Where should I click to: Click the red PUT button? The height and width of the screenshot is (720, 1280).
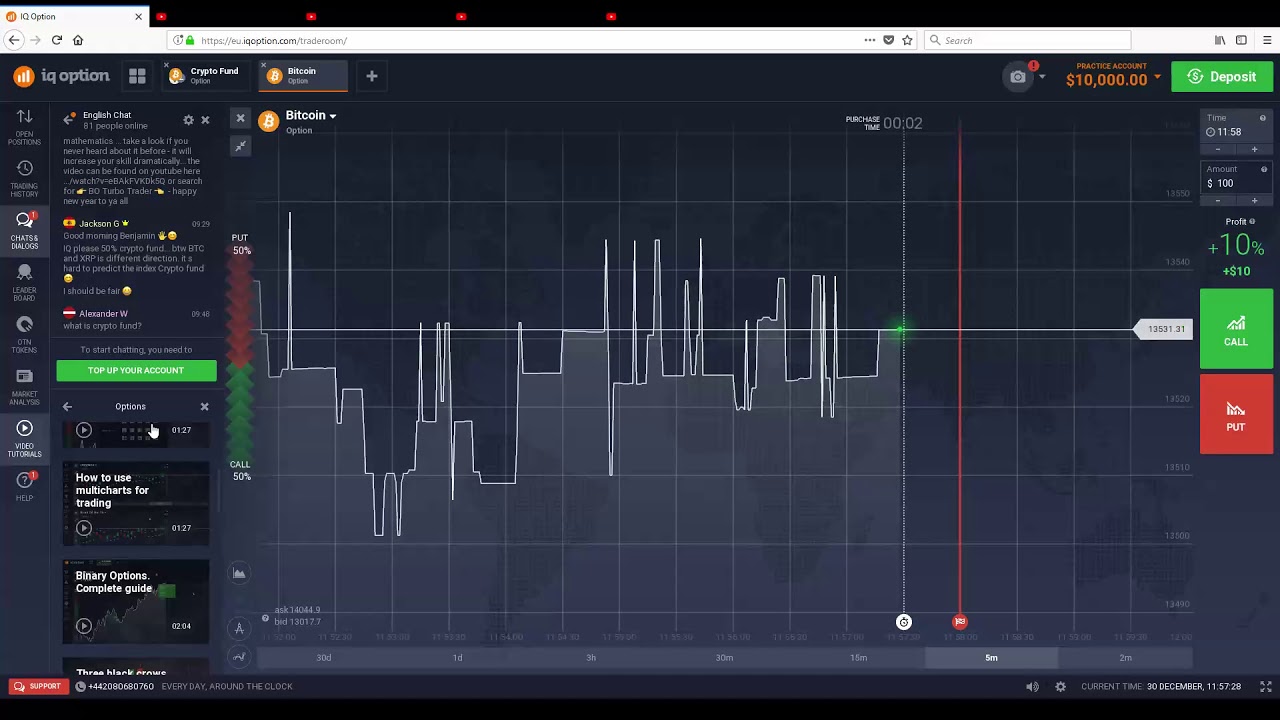(x=1236, y=415)
